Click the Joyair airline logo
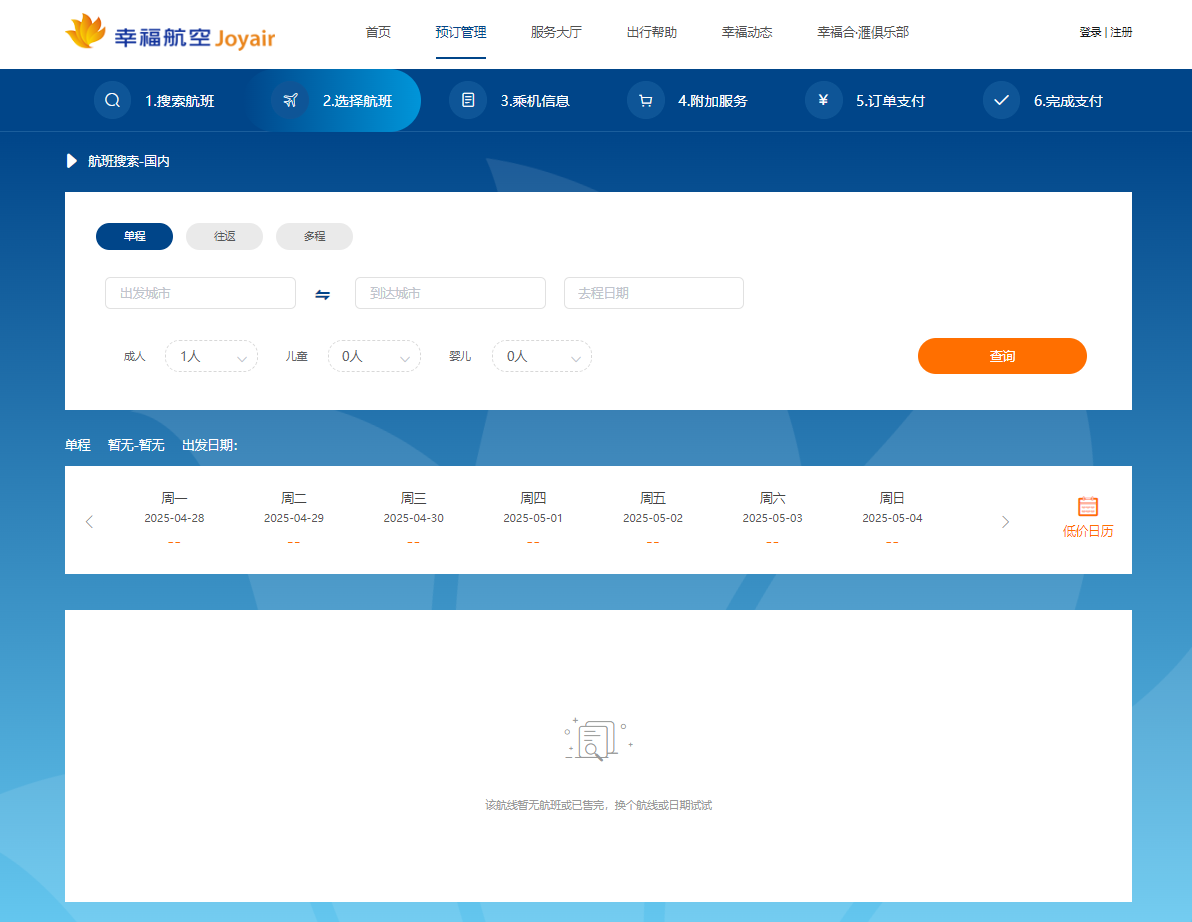 [170, 33]
